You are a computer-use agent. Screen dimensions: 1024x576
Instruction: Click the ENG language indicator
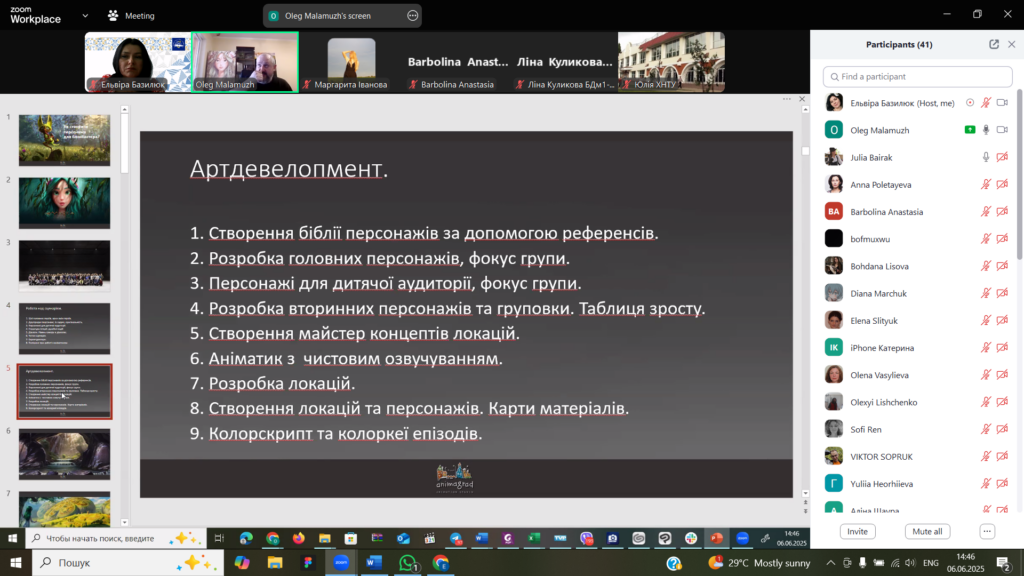tap(931, 562)
